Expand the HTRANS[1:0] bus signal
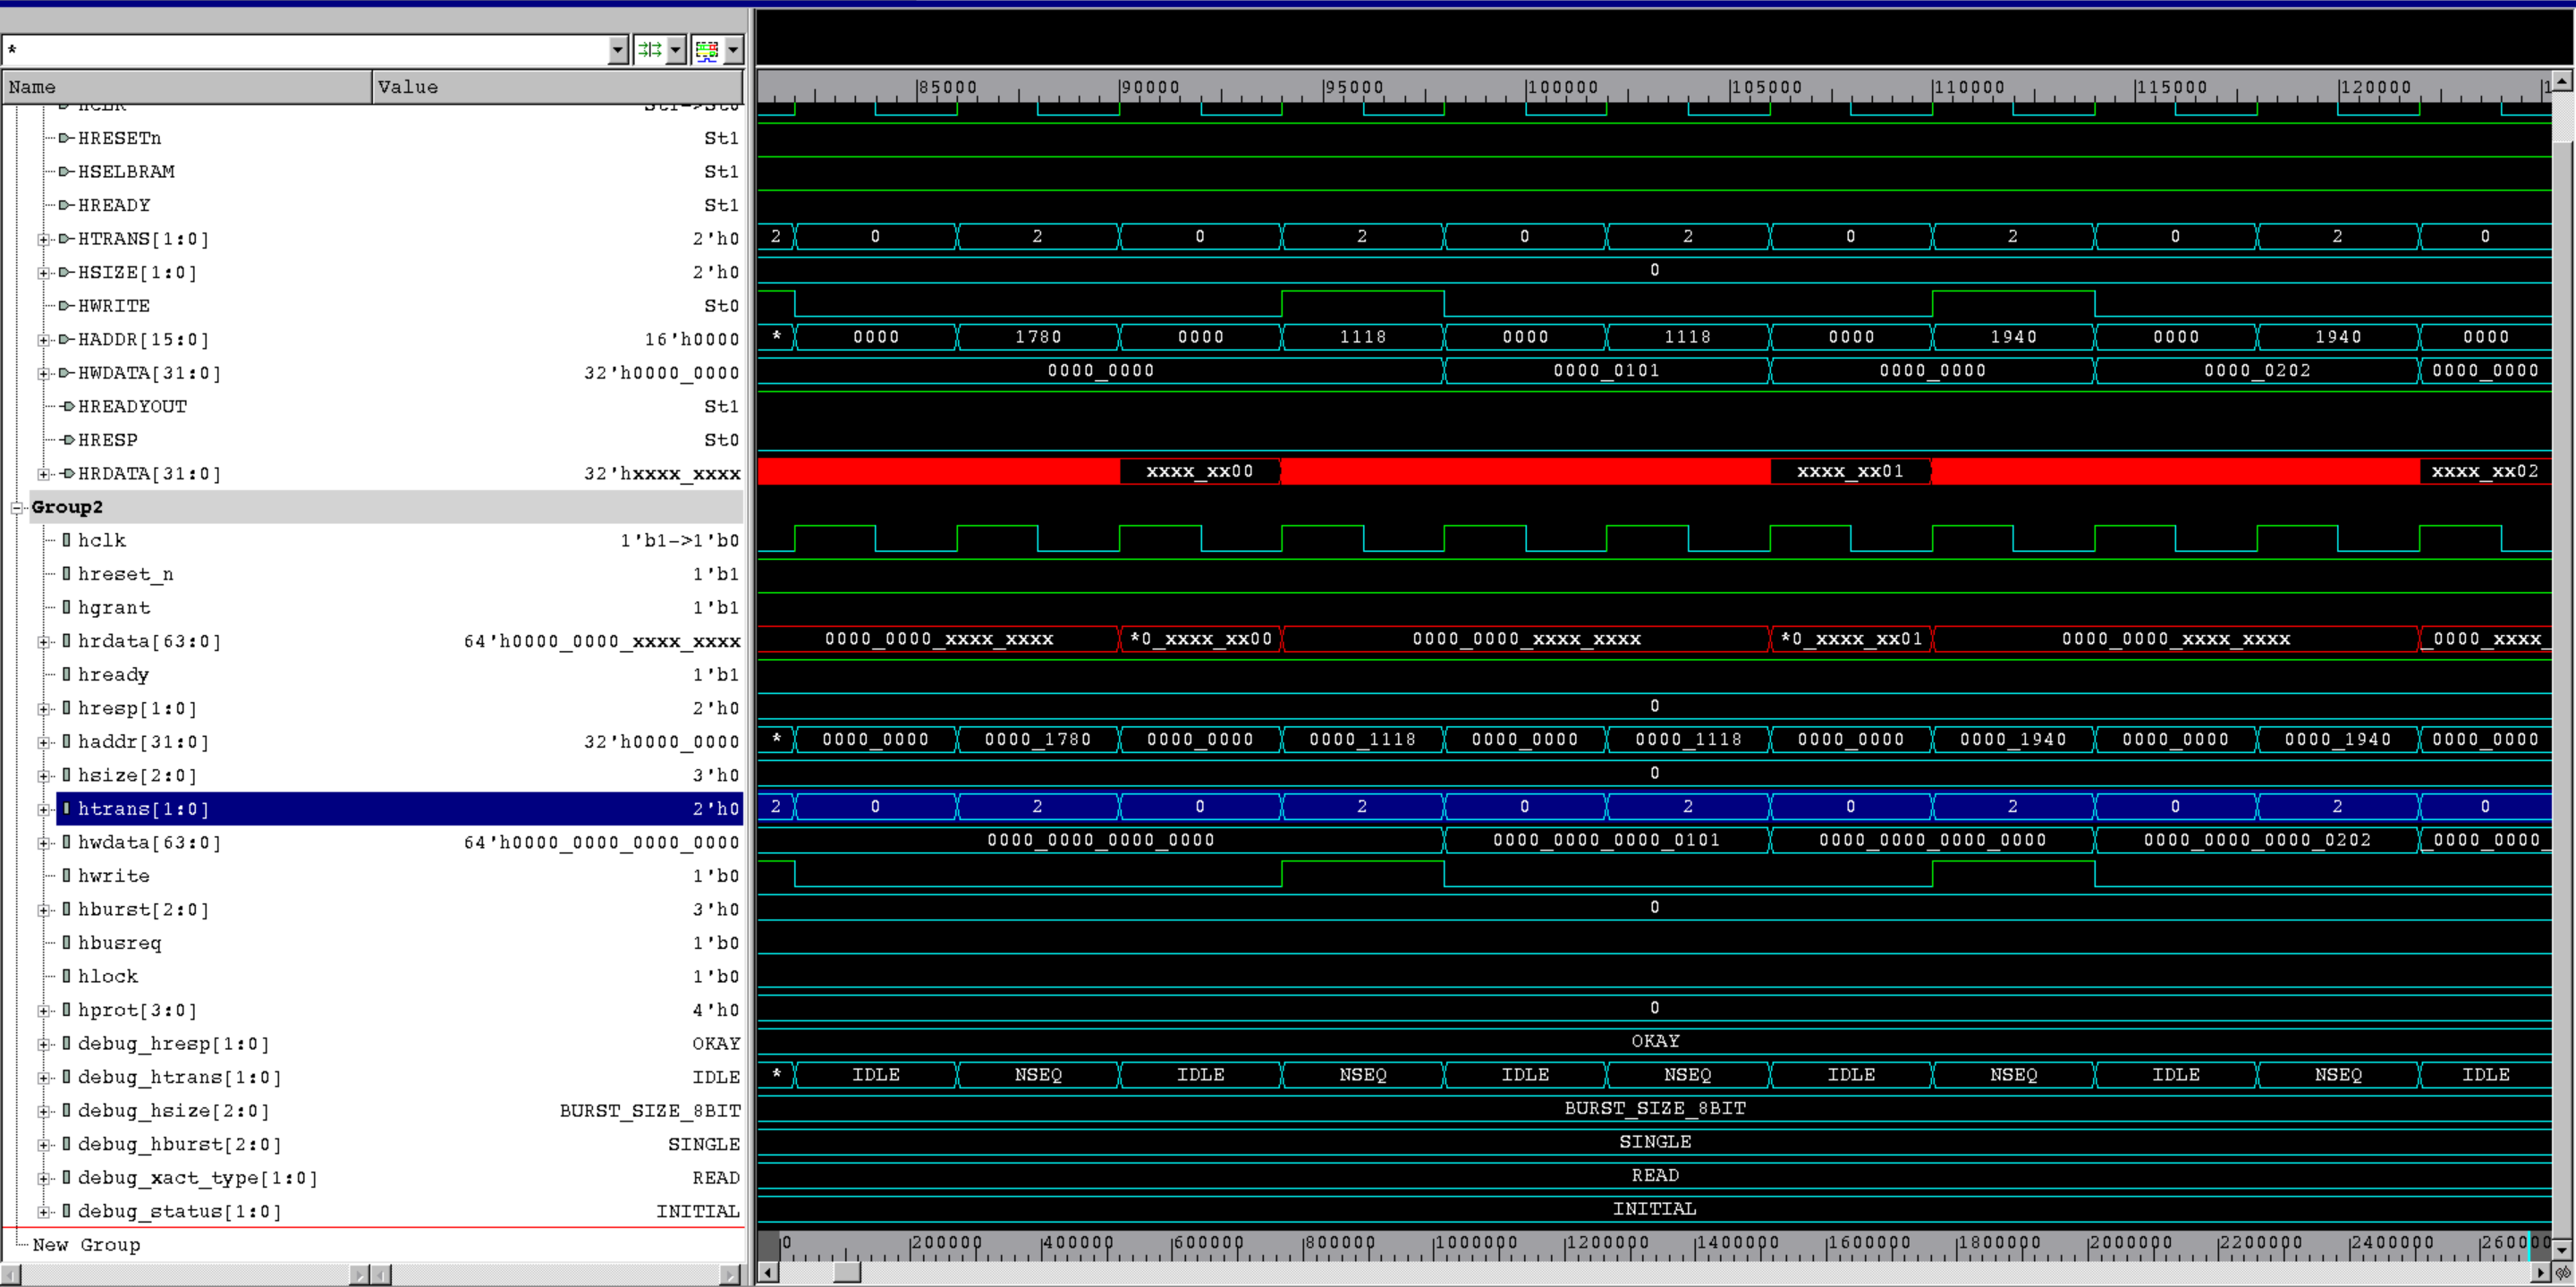The image size is (2576, 1287). click(x=43, y=240)
